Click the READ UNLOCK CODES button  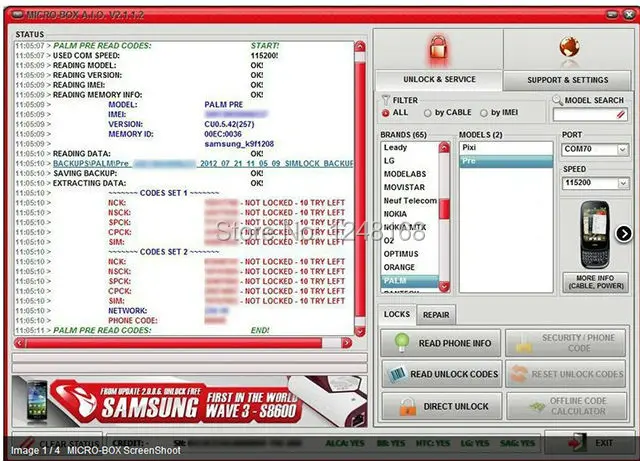(x=442, y=374)
